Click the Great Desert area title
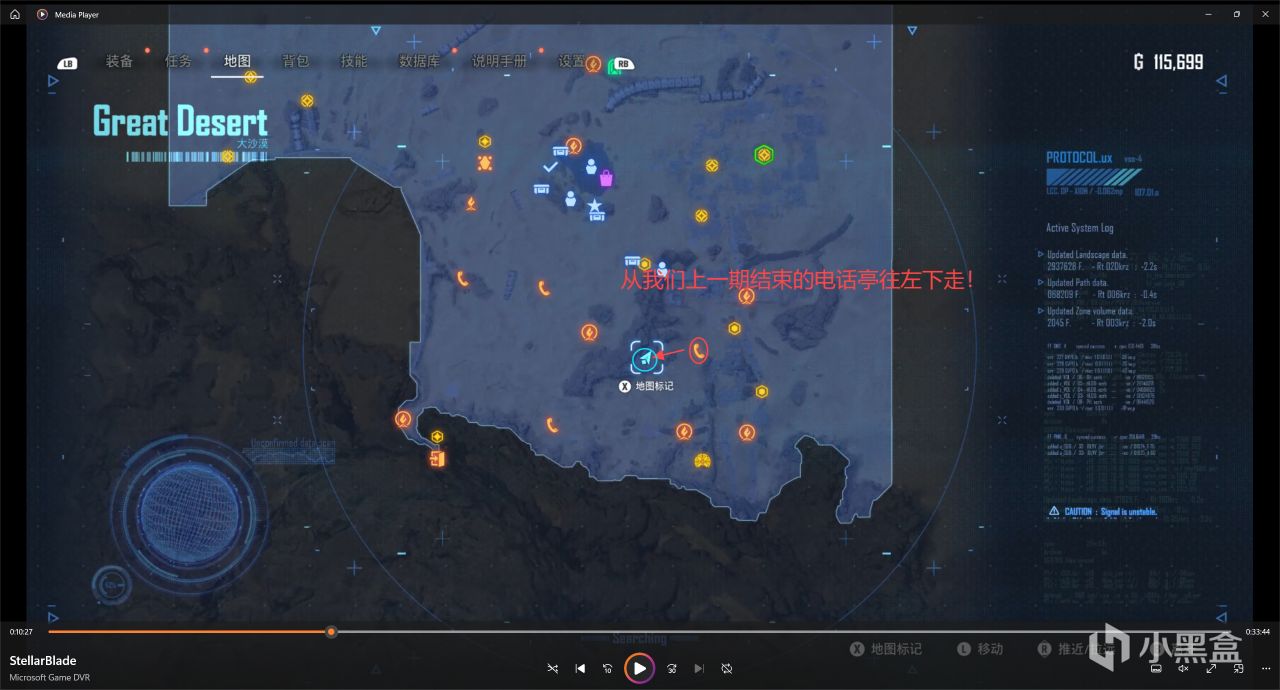Viewport: 1280px width, 690px height. pos(180,122)
